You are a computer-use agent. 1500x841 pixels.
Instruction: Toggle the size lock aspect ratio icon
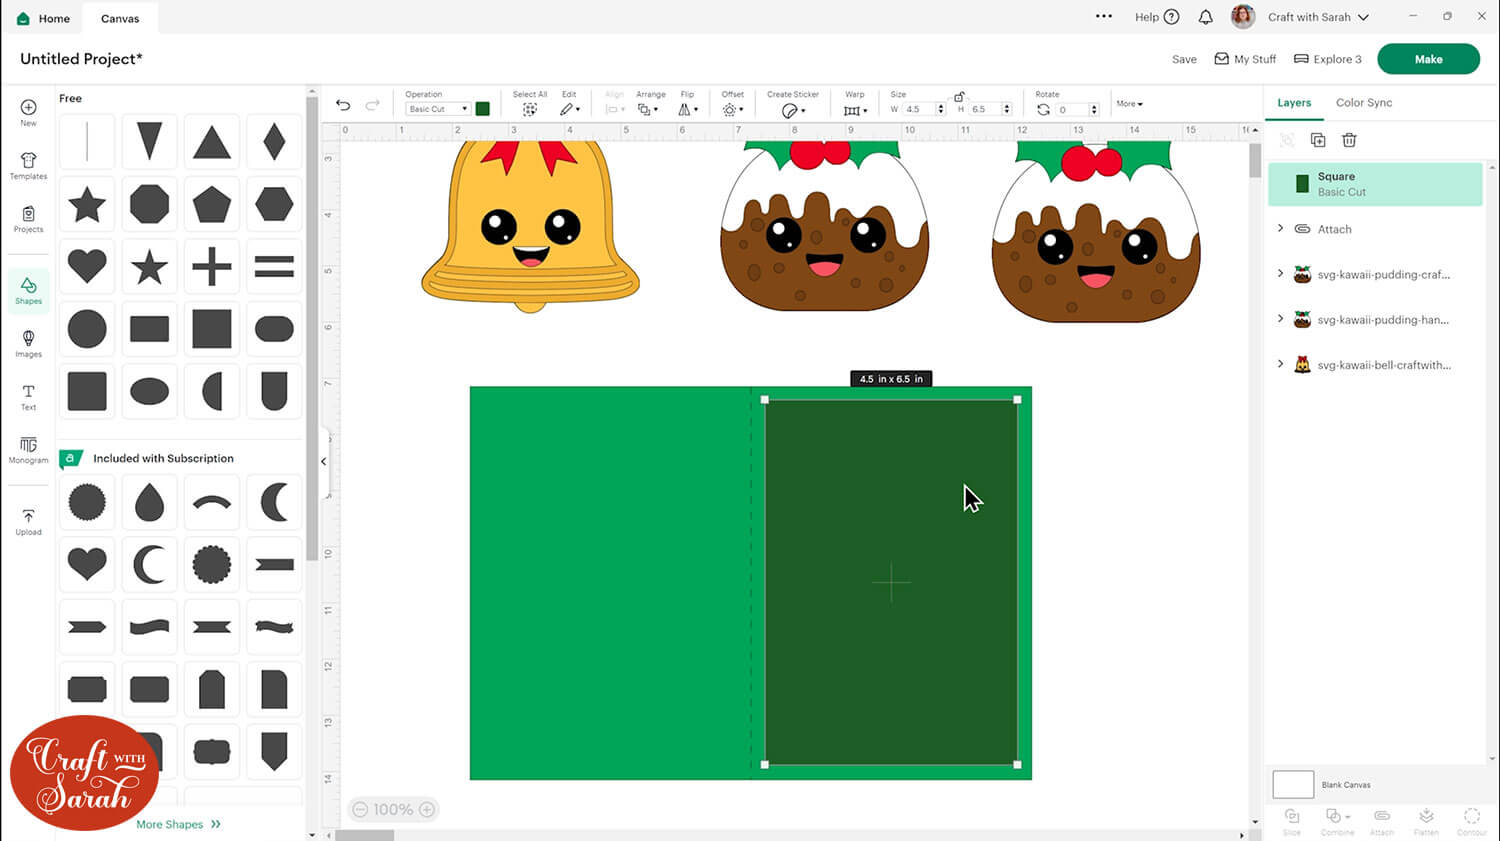(x=959, y=96)
